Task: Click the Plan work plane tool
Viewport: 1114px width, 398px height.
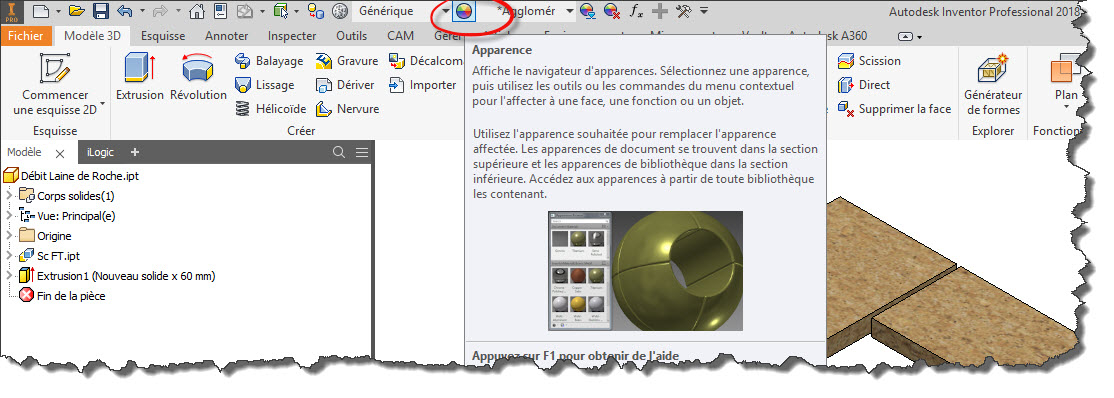Action: (1065, 77)
